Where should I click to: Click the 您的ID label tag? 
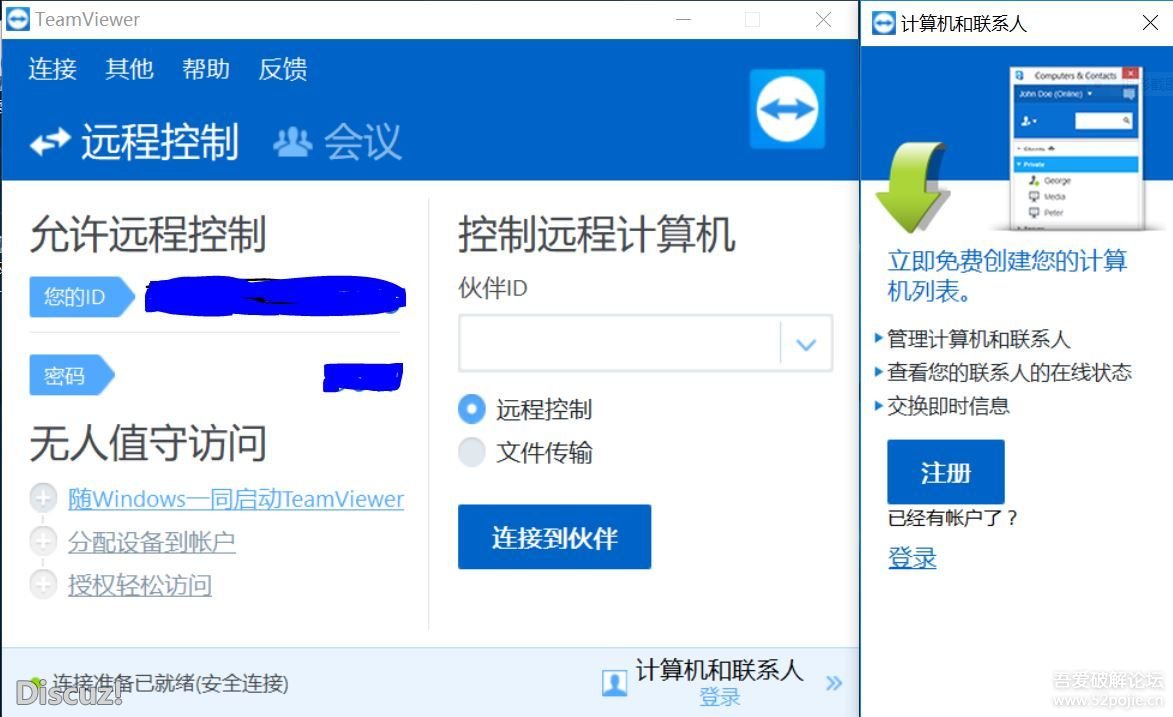pos(82,297)
